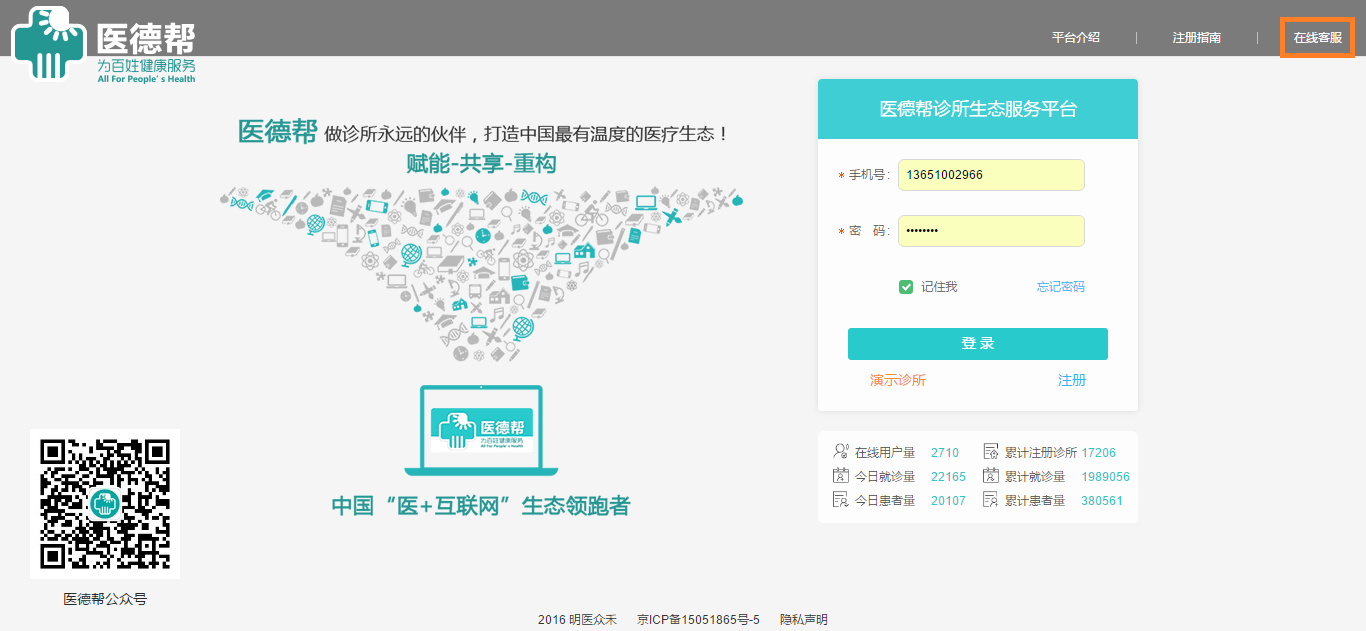
Task: Click the 医德帮诊所生态服务平台 panel header
Action: pos(978,109)
